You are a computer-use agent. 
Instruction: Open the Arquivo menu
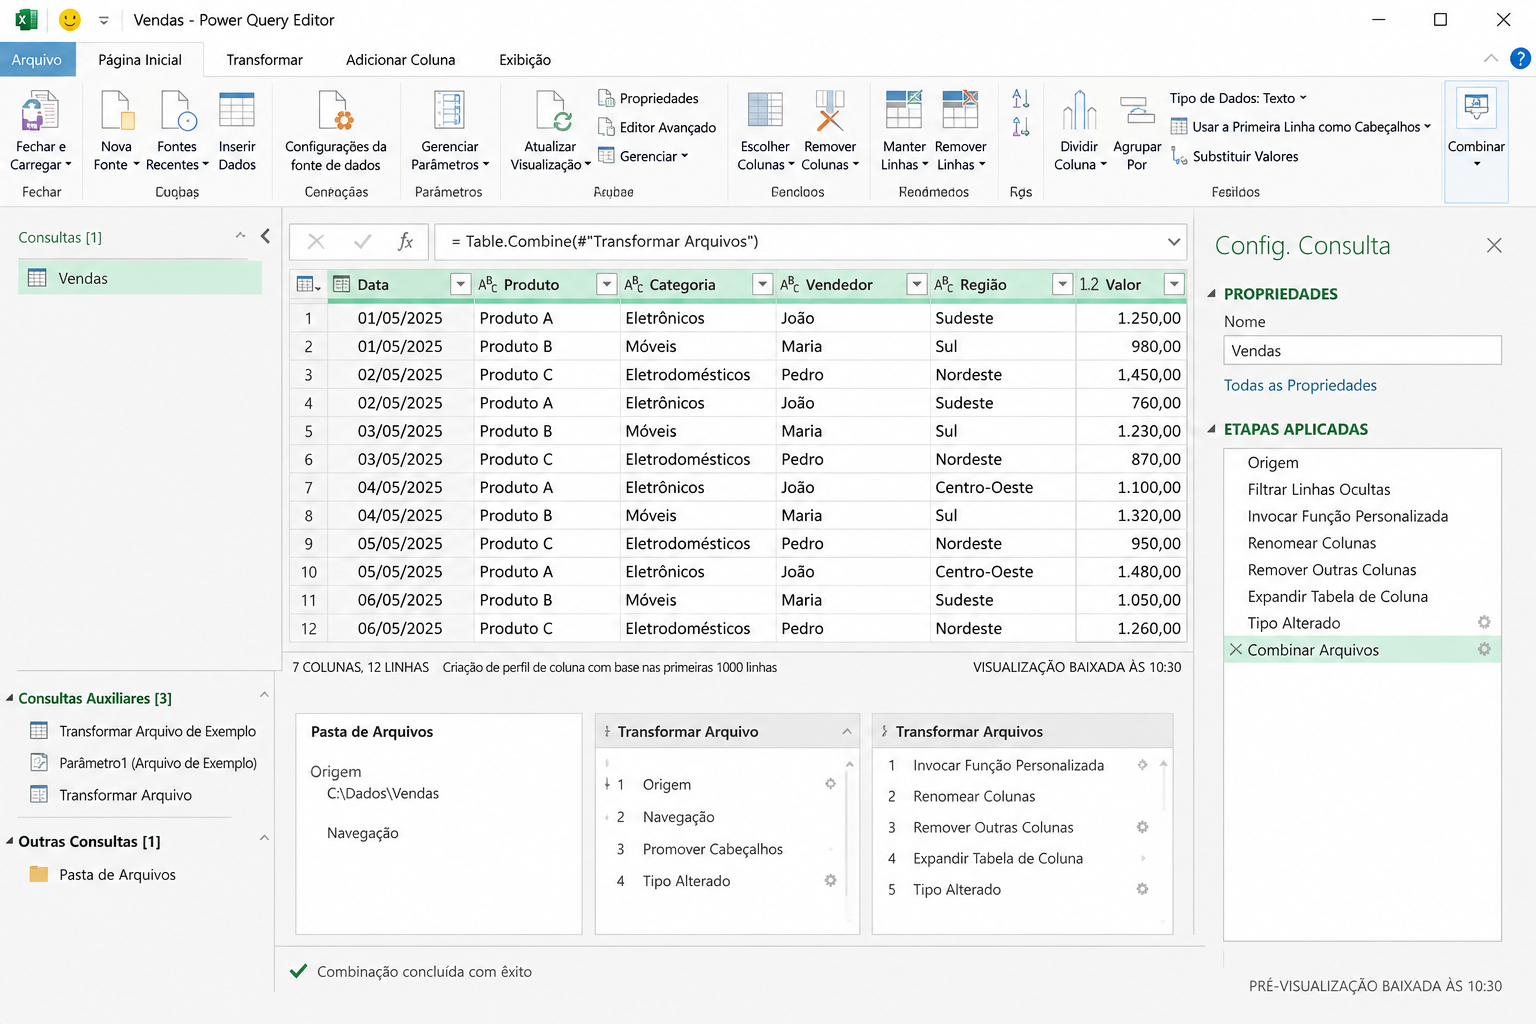tap(37, 60)
